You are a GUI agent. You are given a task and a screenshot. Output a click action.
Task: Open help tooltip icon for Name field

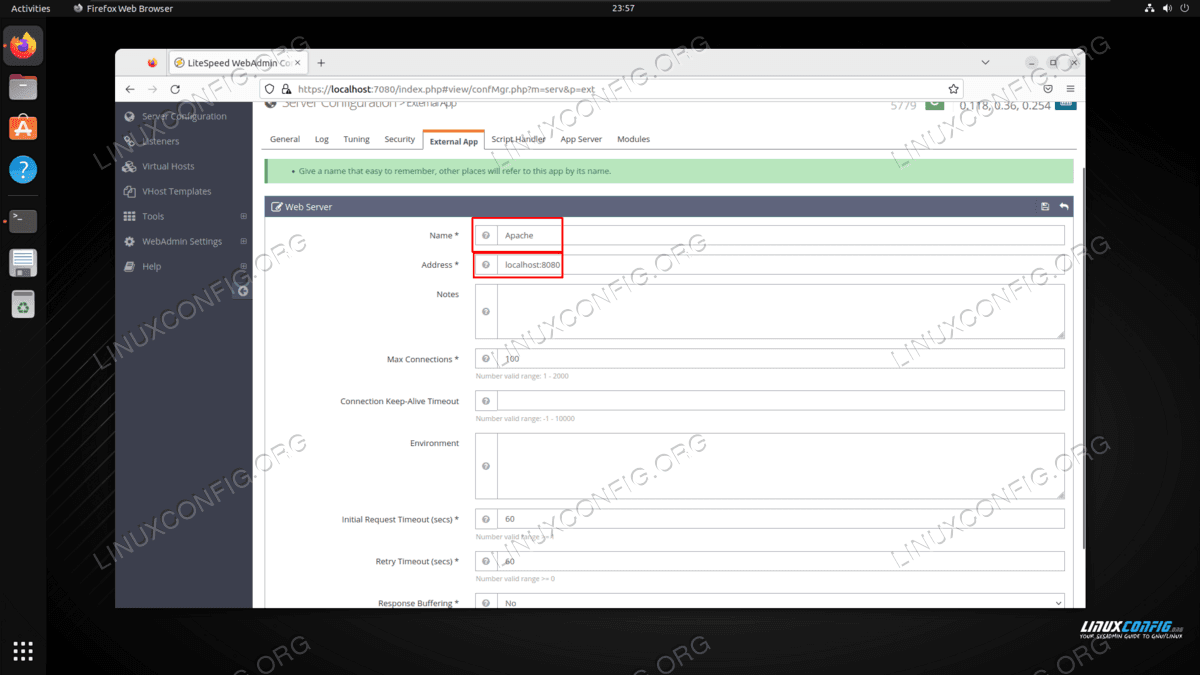(x=486, y=235)
